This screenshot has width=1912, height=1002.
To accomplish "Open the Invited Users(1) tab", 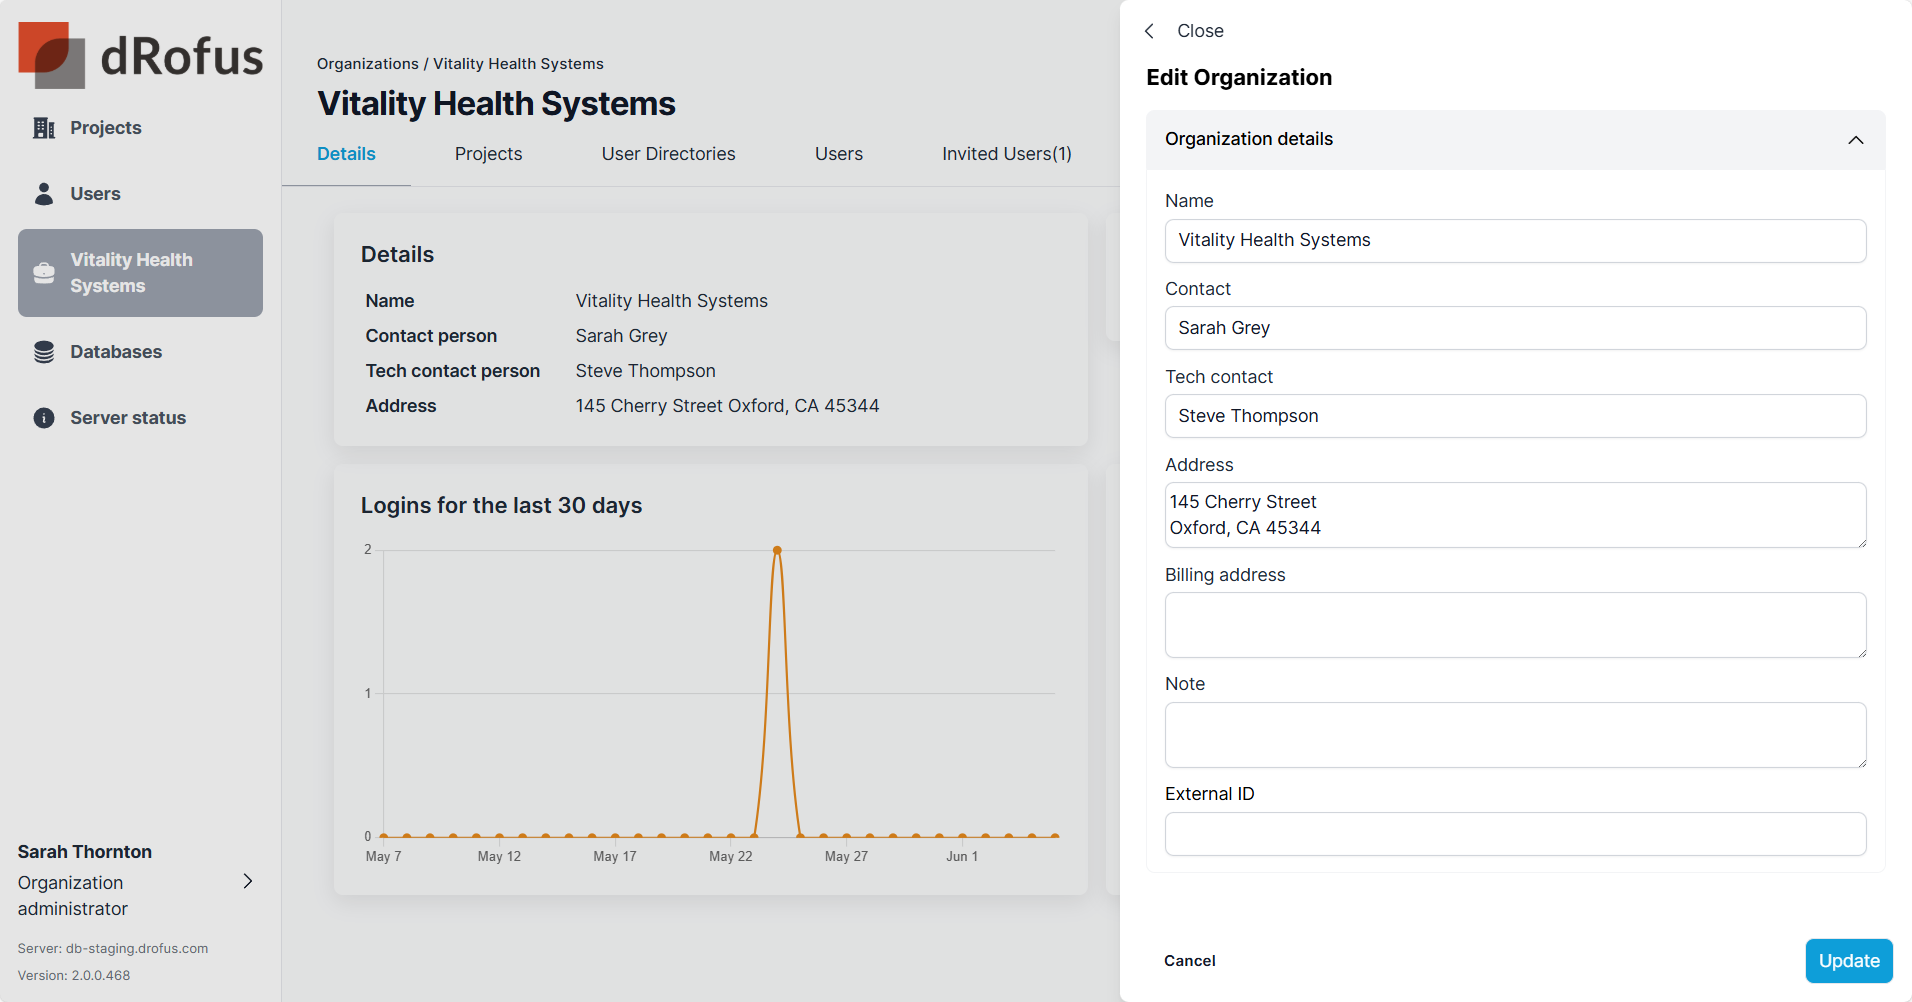I will click(x=1006, y=154).
